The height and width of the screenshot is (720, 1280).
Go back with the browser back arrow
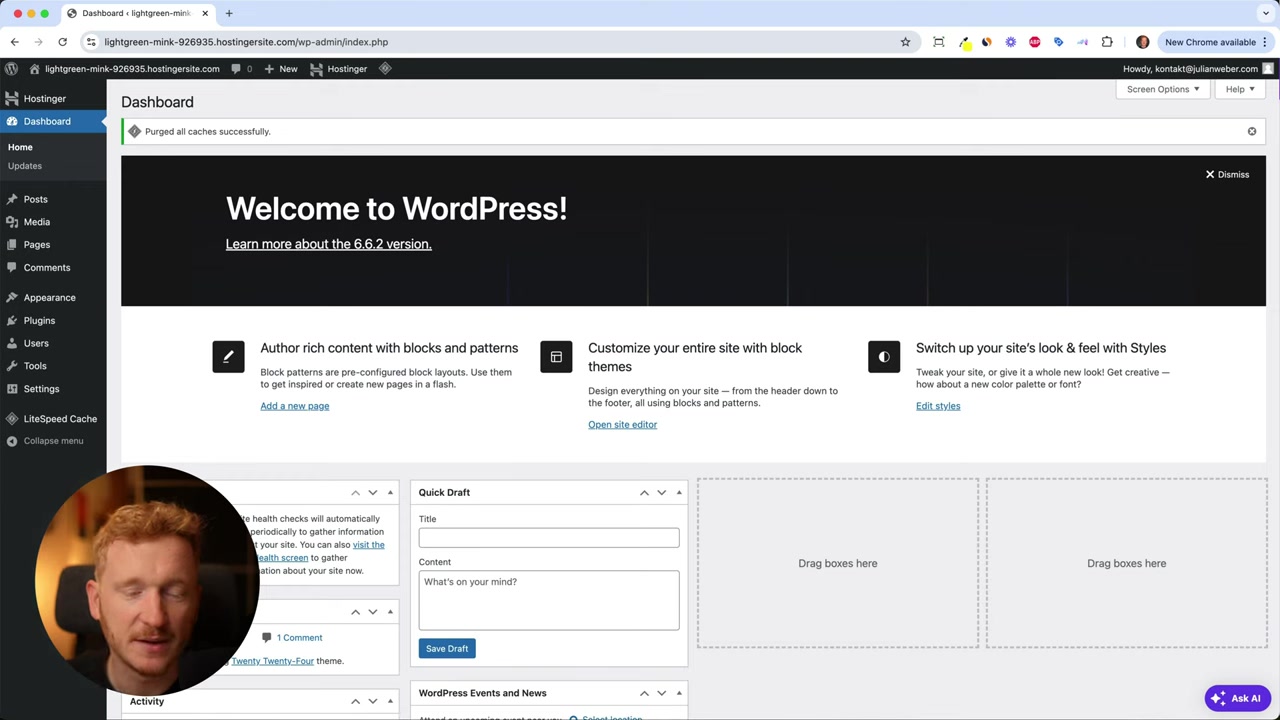tap(14, 42)
